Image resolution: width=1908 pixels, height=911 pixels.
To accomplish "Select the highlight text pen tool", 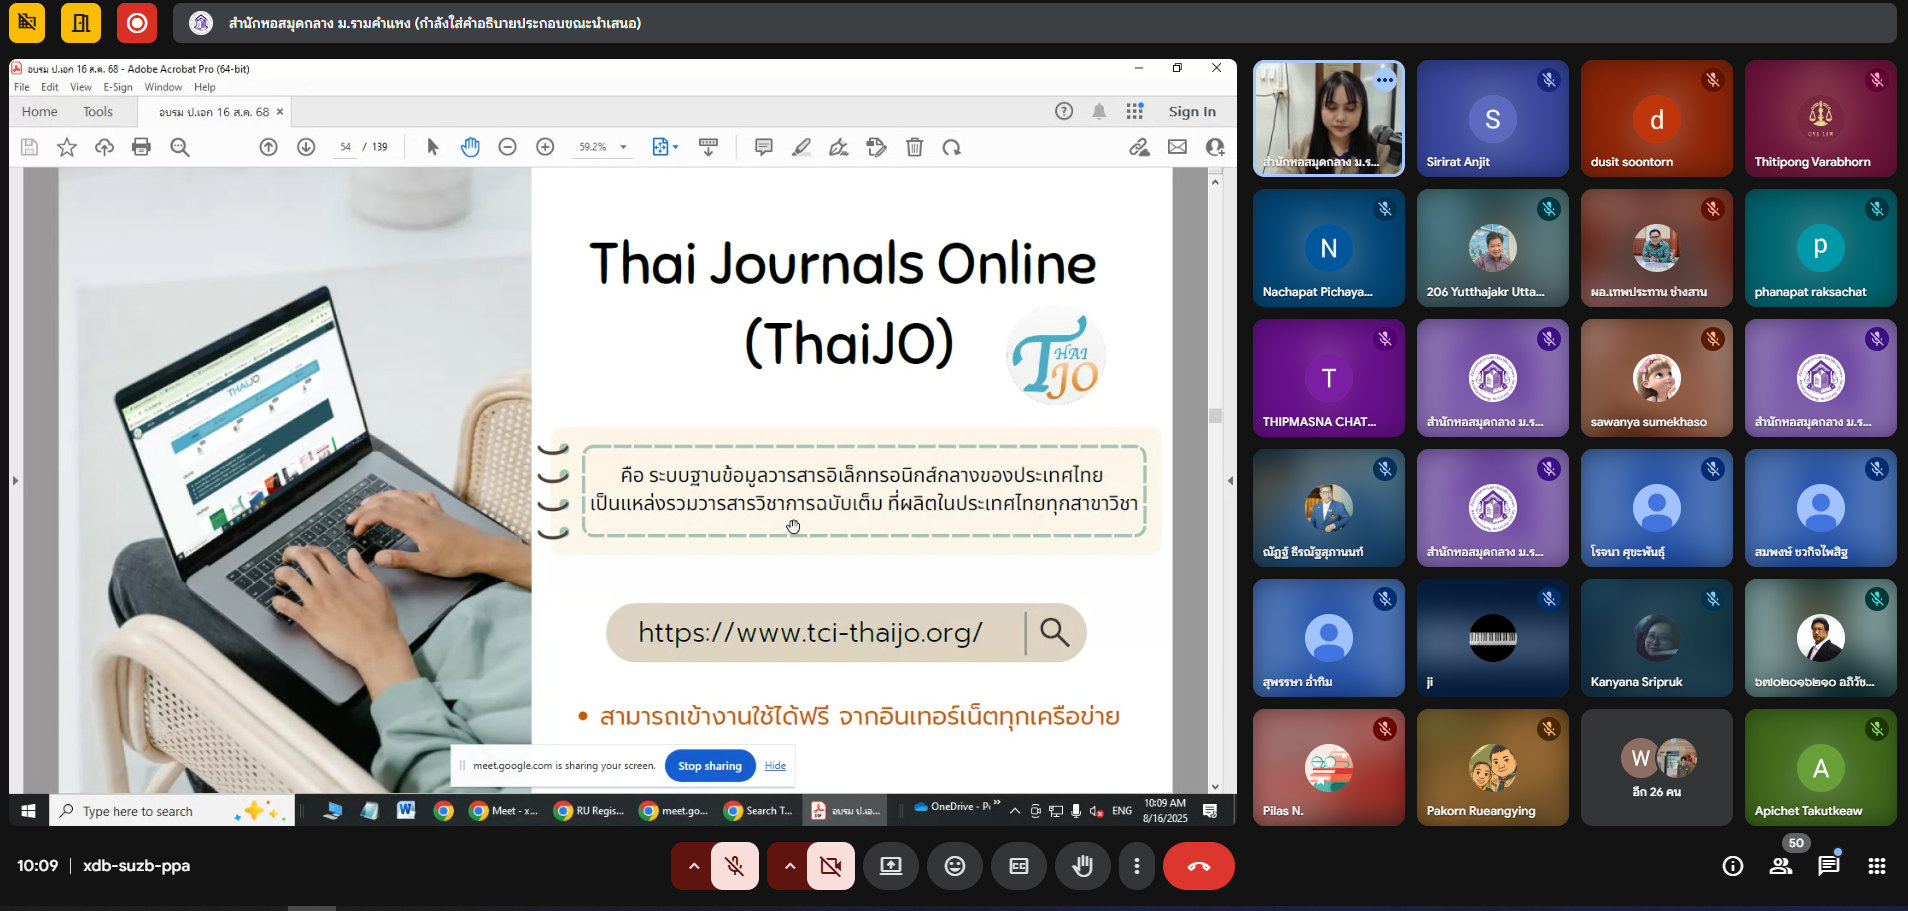I will (x=801, y=147).
